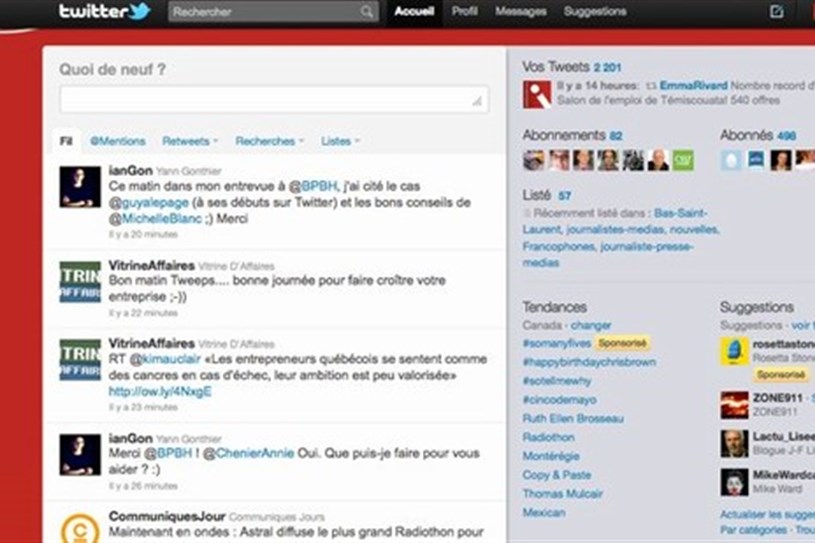Open @kimauclair mention link
The height and width of the screenshot is (543, 815).
pyautogui.click(x=165, y=359)
